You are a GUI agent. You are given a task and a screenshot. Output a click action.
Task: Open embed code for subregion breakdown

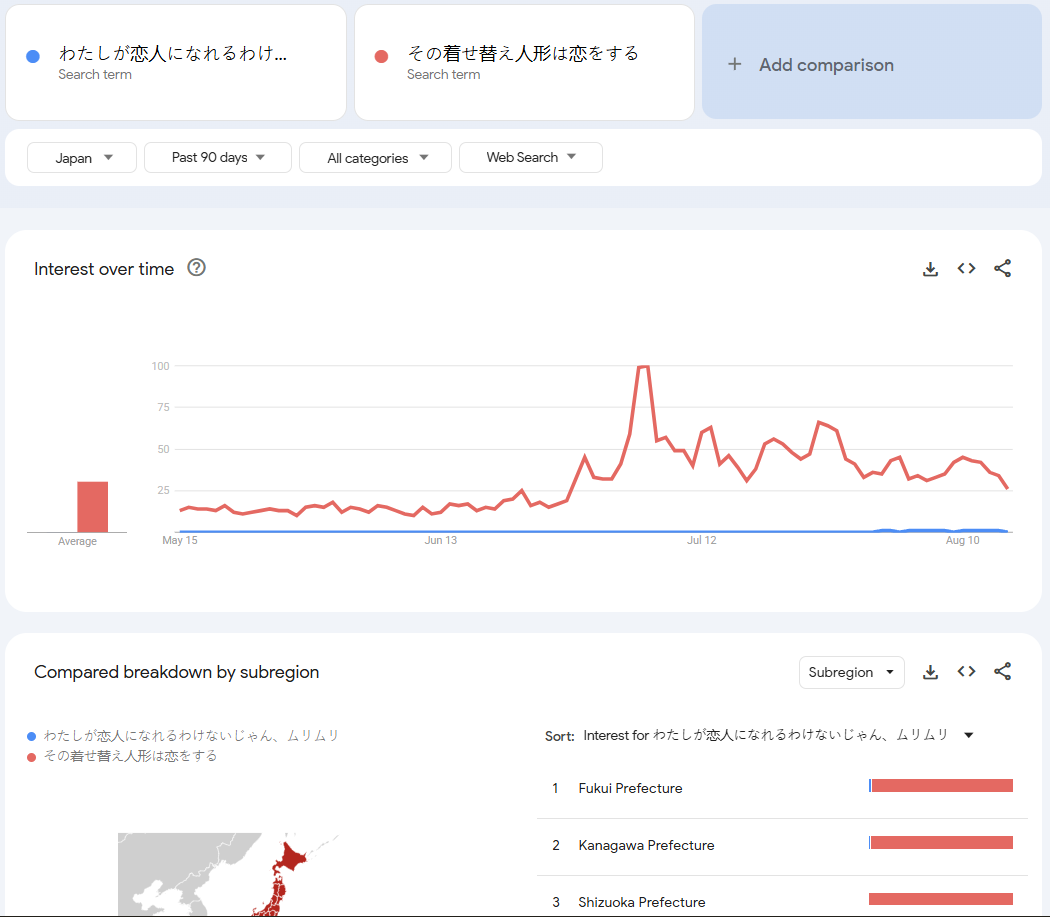[x=966, y=672]
